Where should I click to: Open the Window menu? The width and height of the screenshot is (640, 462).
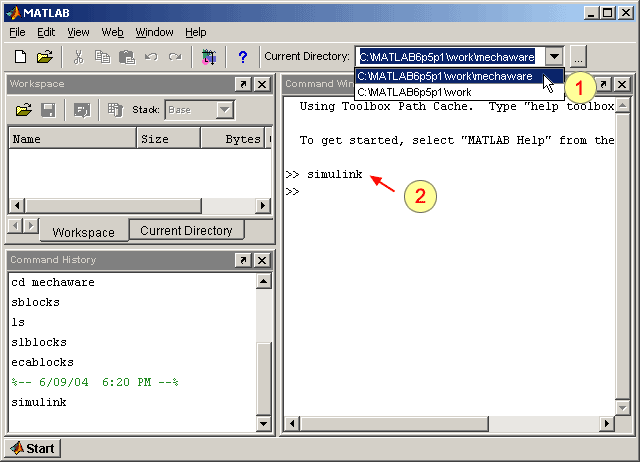(x=154, y=32)
